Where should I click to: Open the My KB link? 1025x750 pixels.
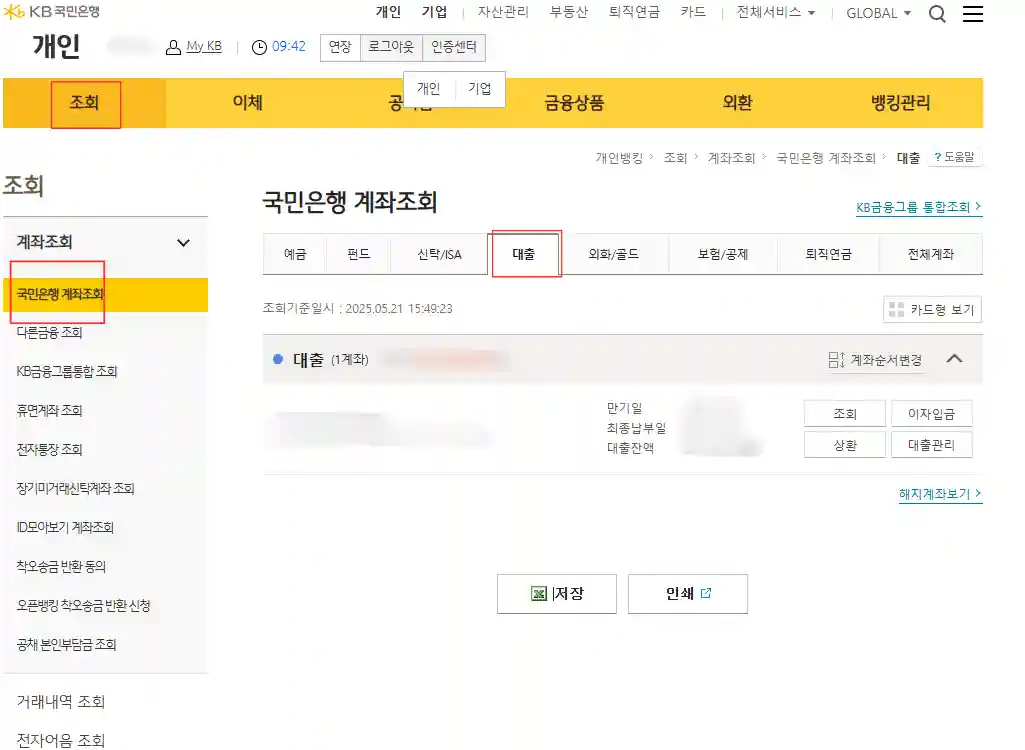point(204,46)
